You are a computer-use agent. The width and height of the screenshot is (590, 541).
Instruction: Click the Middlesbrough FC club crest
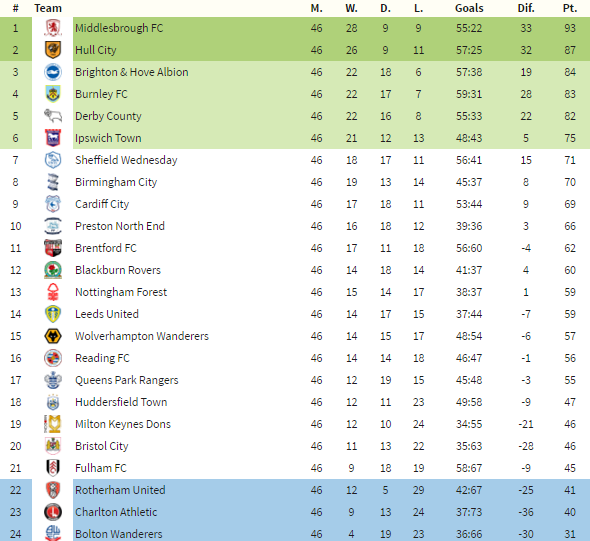[53, 28]
